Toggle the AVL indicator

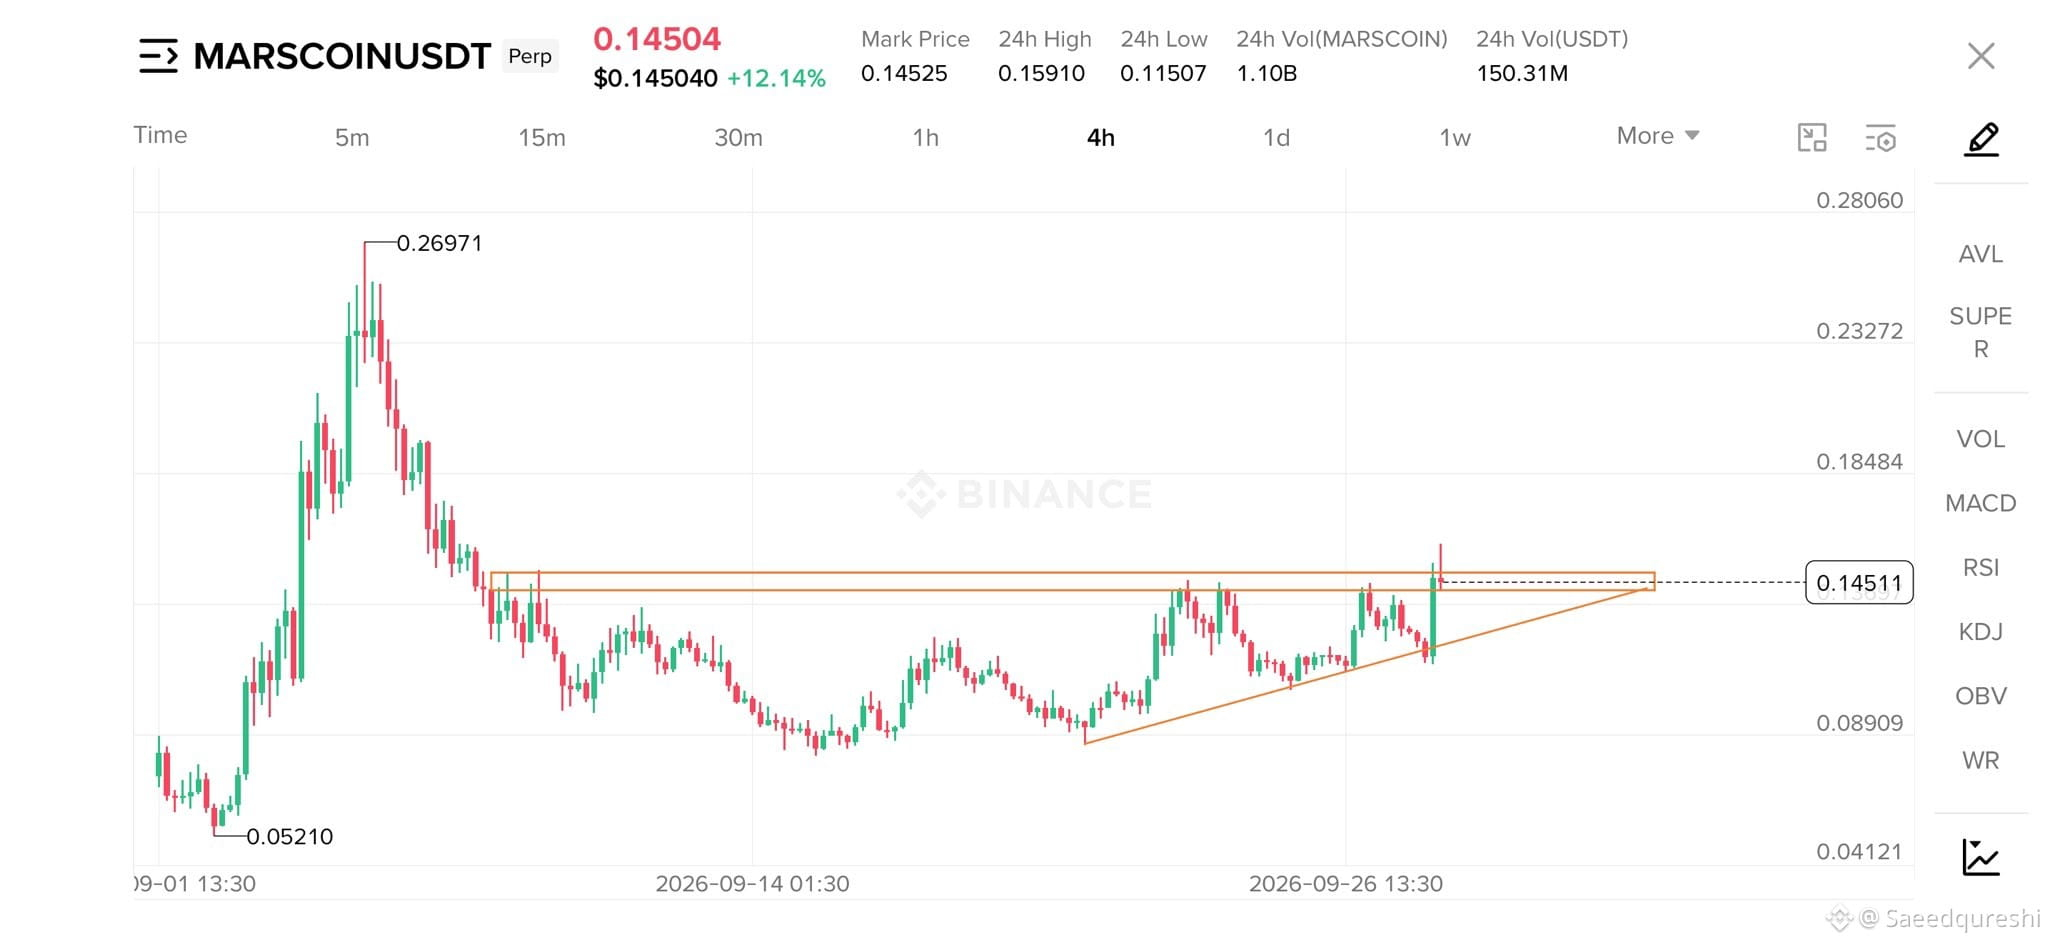point(1980,254)
